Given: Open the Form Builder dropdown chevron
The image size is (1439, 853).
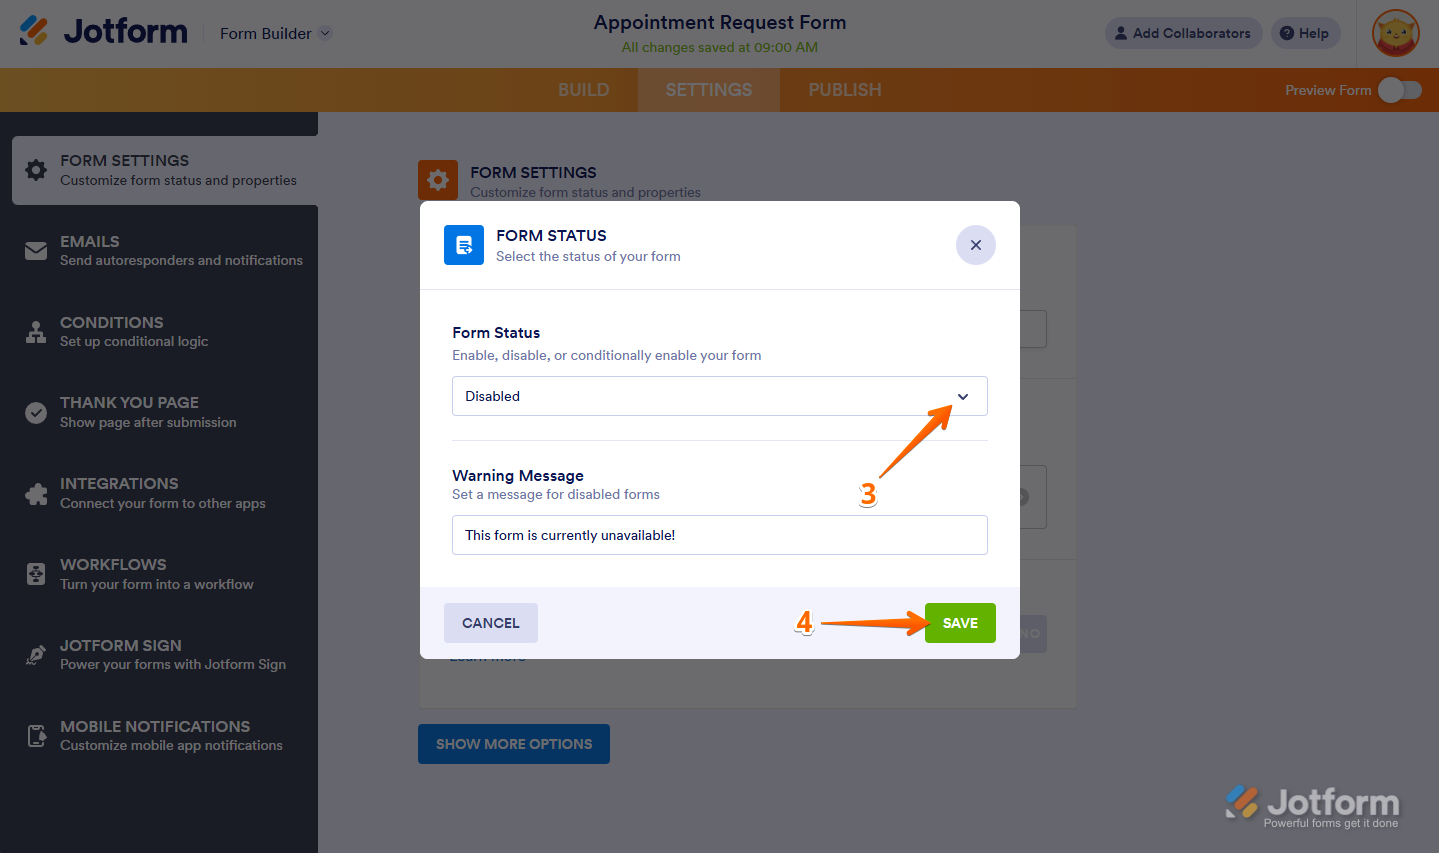Looking at the screenshot, I should click(x=325, y=33).
